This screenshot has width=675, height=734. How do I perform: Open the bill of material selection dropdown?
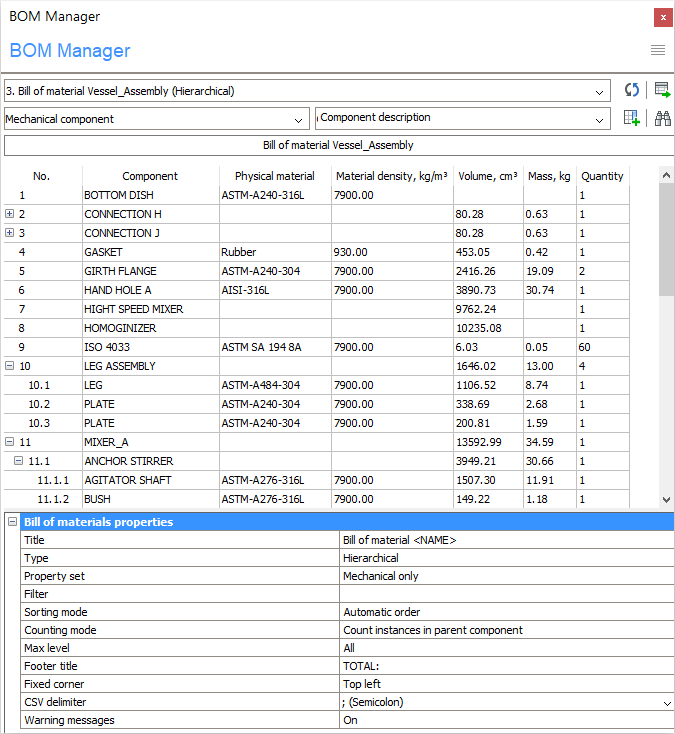(x=599, y=91)
